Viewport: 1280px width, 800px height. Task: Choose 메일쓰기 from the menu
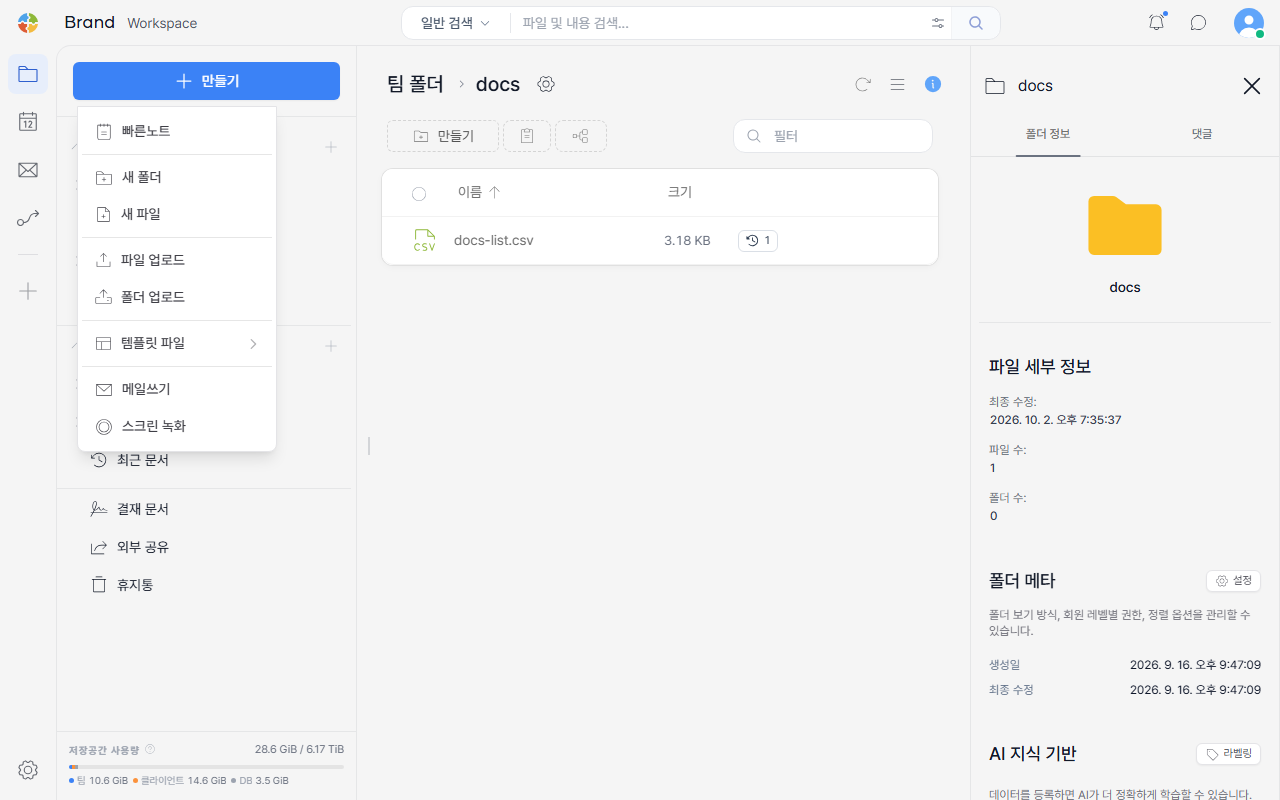[176, 389]
